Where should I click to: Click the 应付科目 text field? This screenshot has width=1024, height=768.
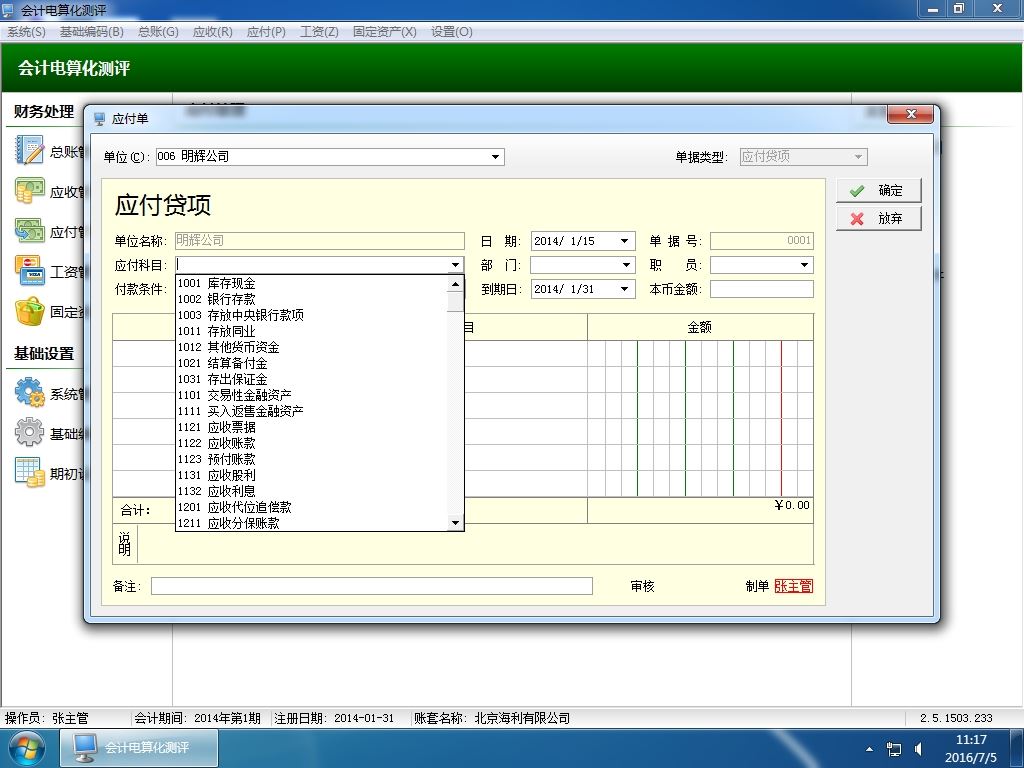[312, 265]
